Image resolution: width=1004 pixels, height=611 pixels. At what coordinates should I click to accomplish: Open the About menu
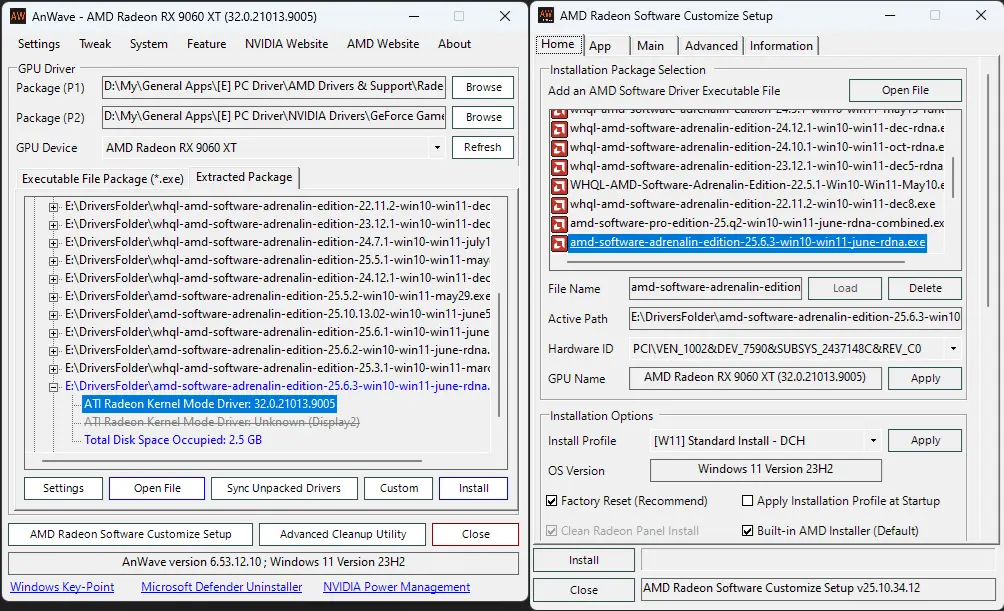[454, 44]
